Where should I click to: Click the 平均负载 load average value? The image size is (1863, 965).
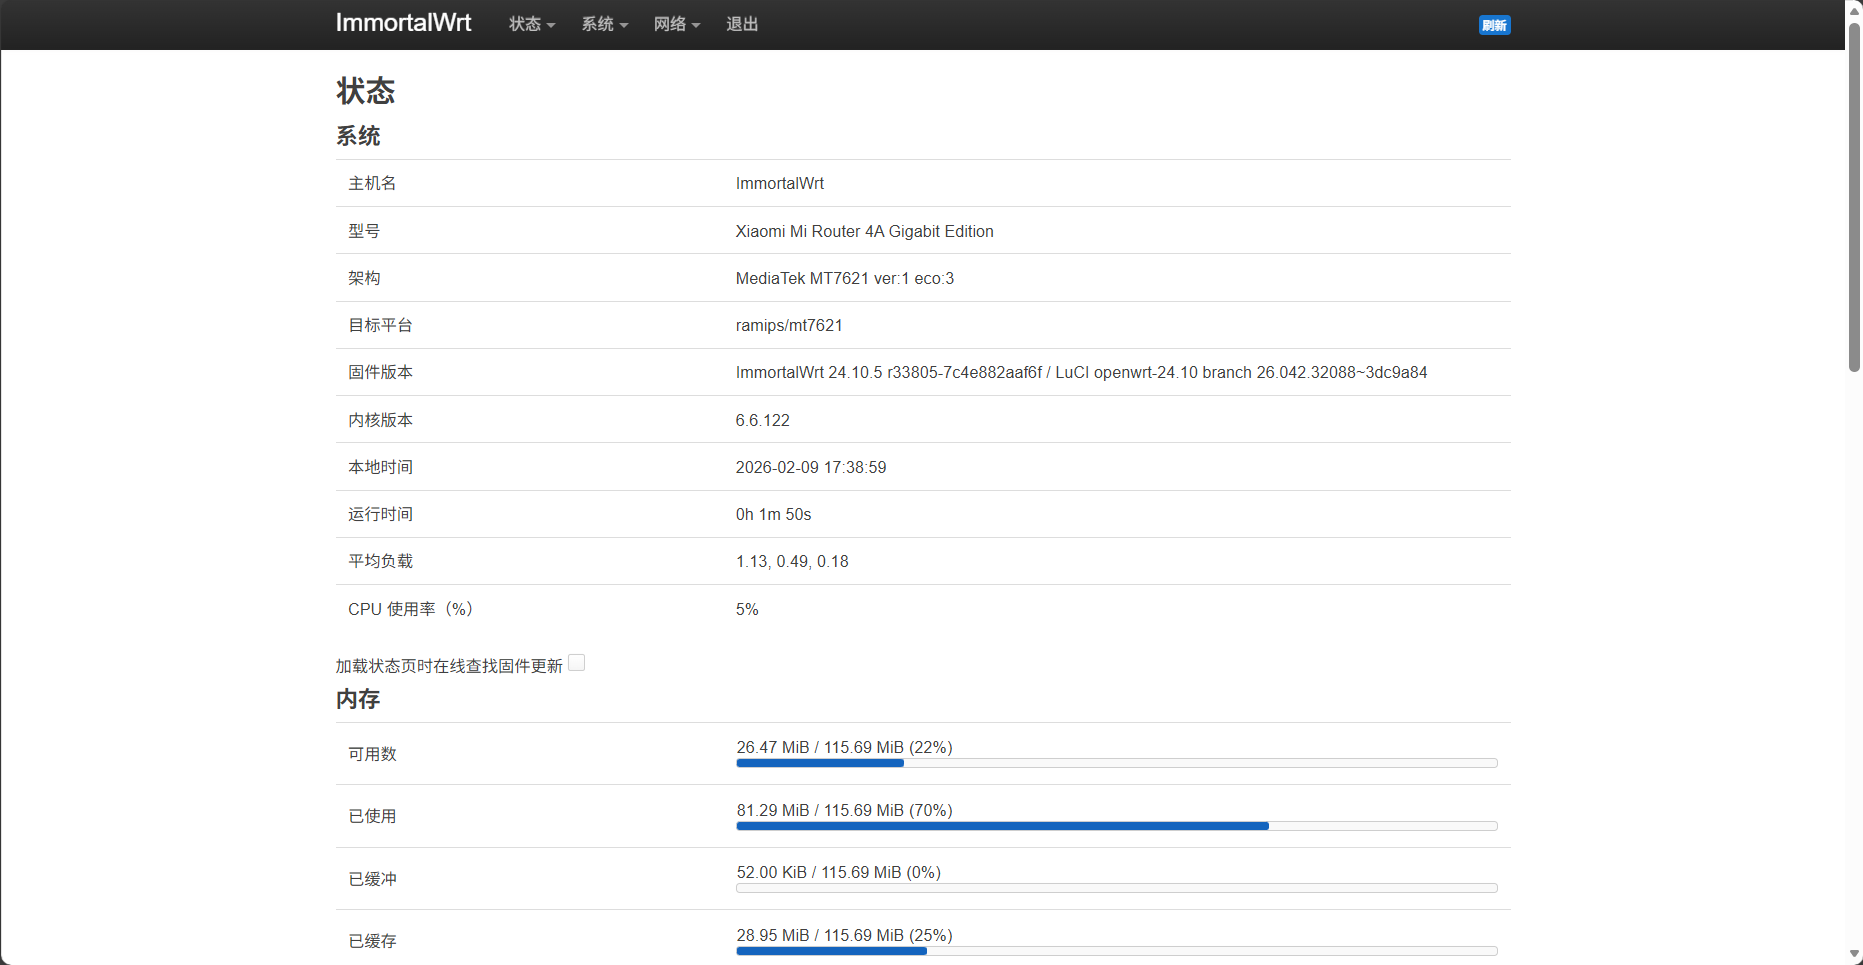(x=792, y=561)
